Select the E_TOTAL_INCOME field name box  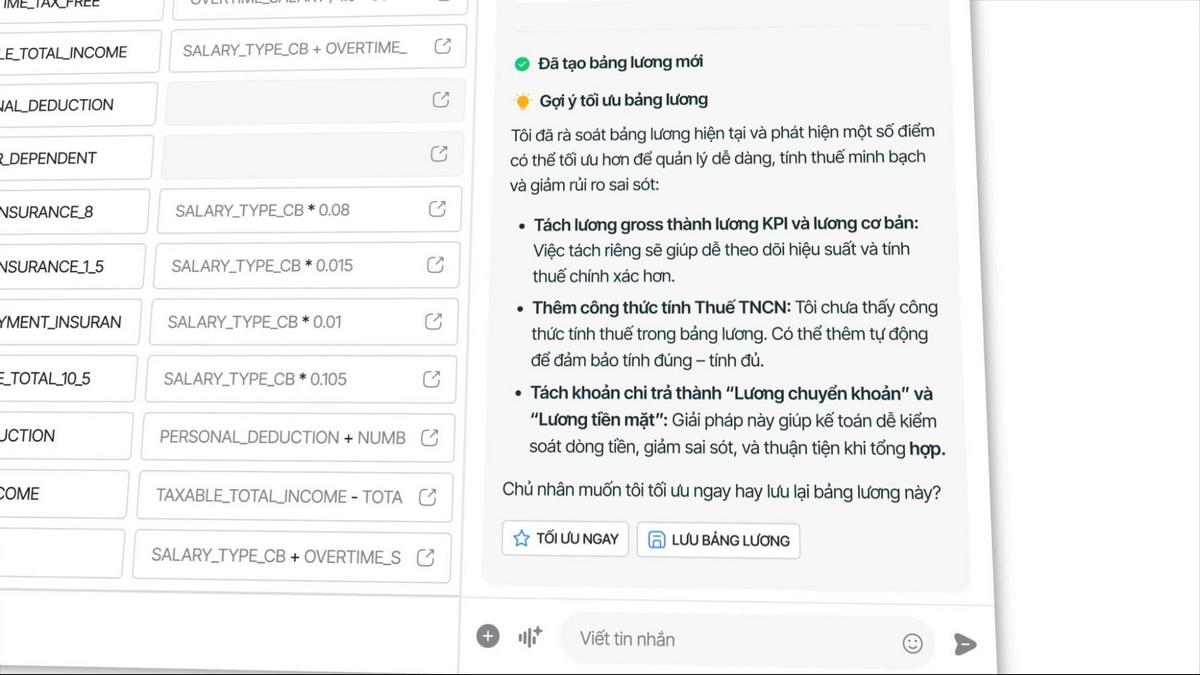[78, 51]
